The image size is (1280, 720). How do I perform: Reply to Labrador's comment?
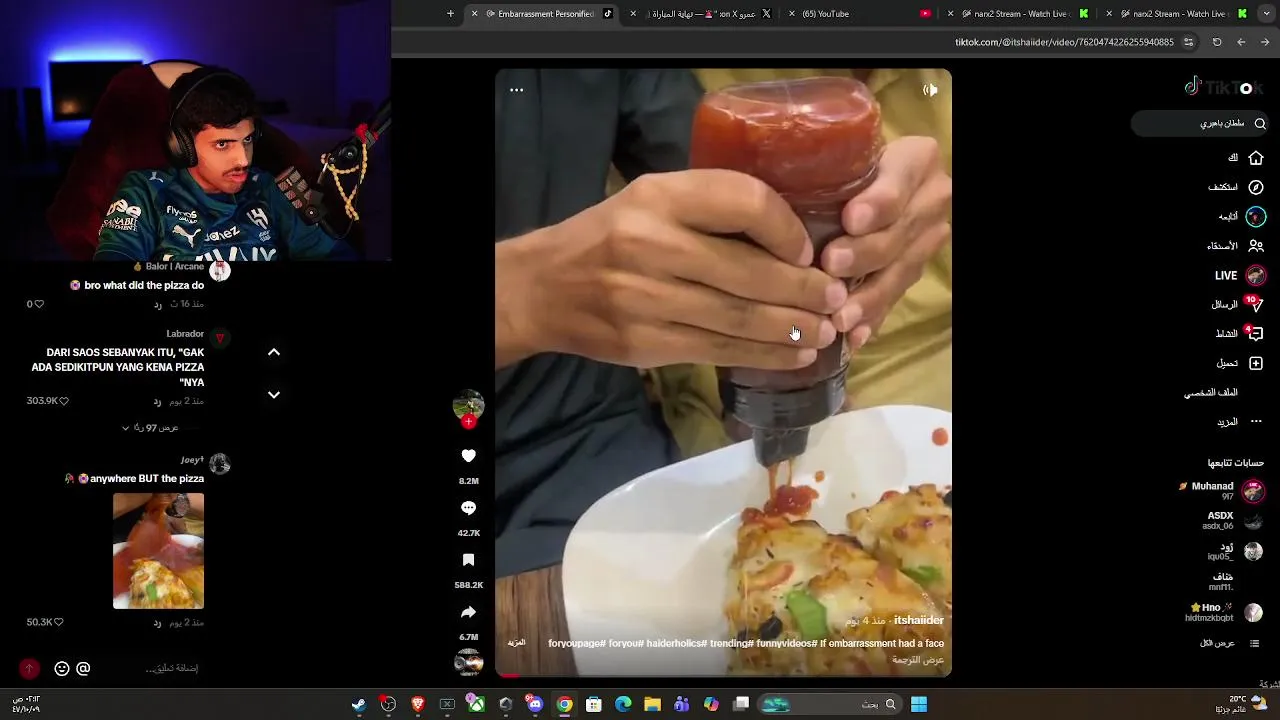(x=157, y=401)
